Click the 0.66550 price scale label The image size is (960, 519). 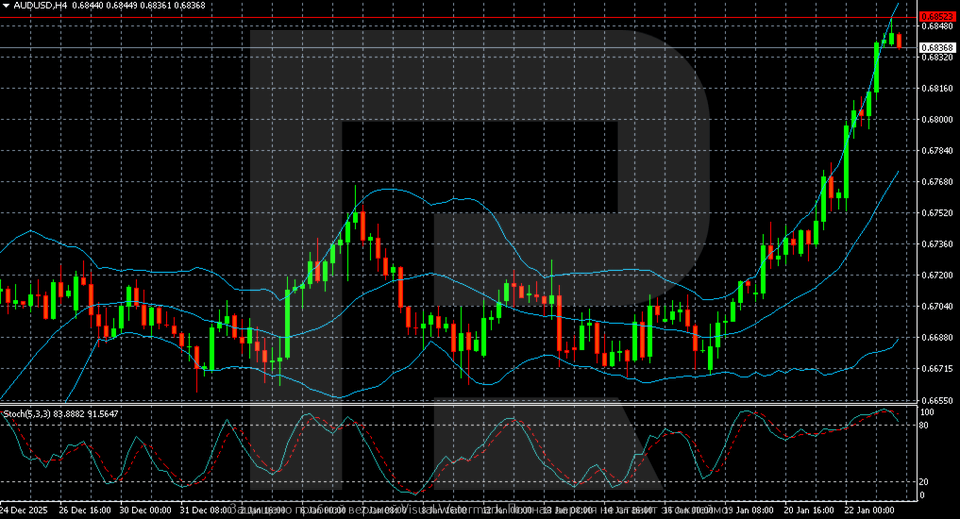(937, 400)
